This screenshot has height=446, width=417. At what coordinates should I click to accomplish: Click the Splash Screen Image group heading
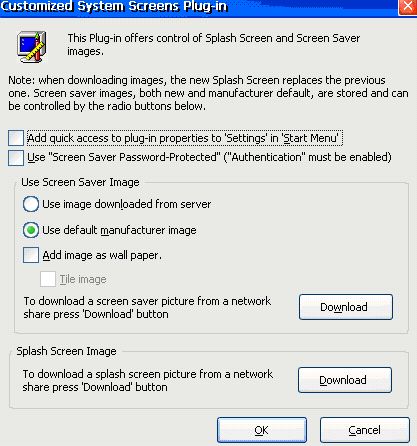[x=66, y=351]
